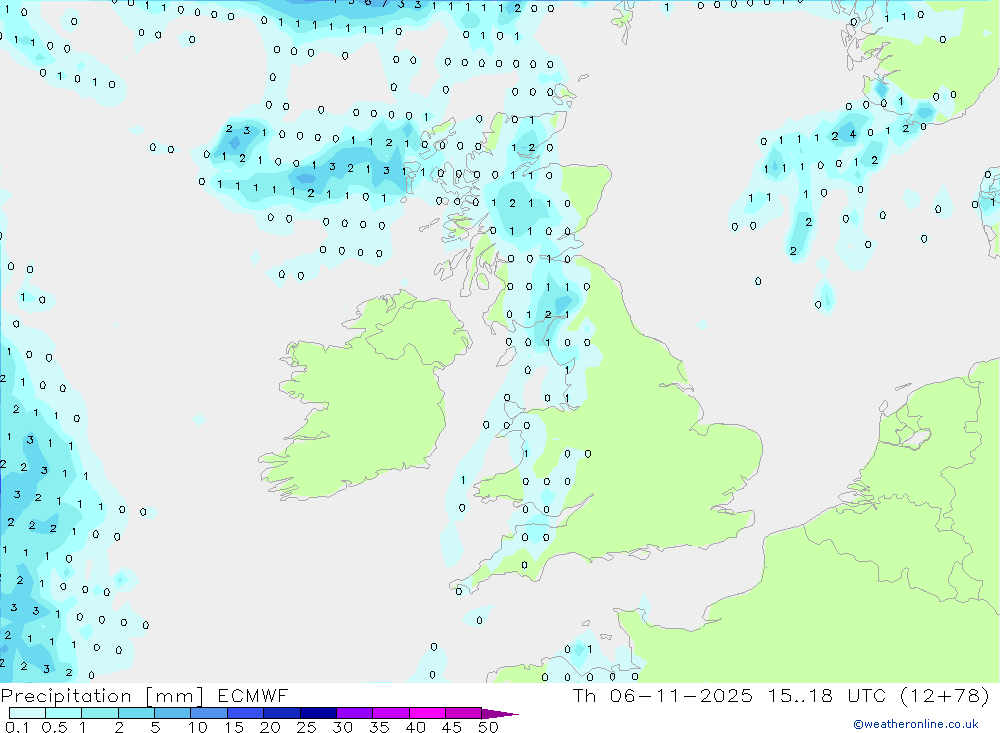Select the 'ECMWF' model label
This screenshot has height=733, width=1000.
click(253, 695)
